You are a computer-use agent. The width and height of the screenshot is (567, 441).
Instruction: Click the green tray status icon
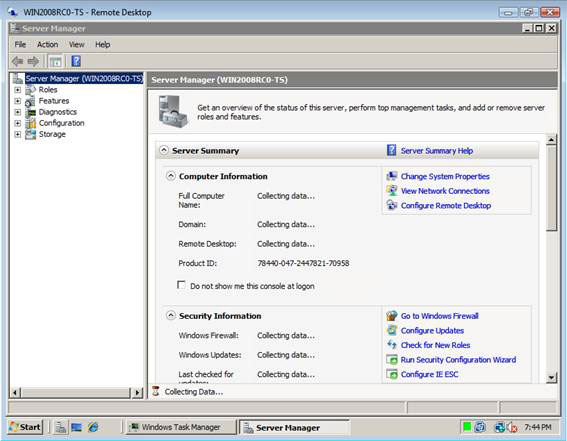[x=467, y=427]
